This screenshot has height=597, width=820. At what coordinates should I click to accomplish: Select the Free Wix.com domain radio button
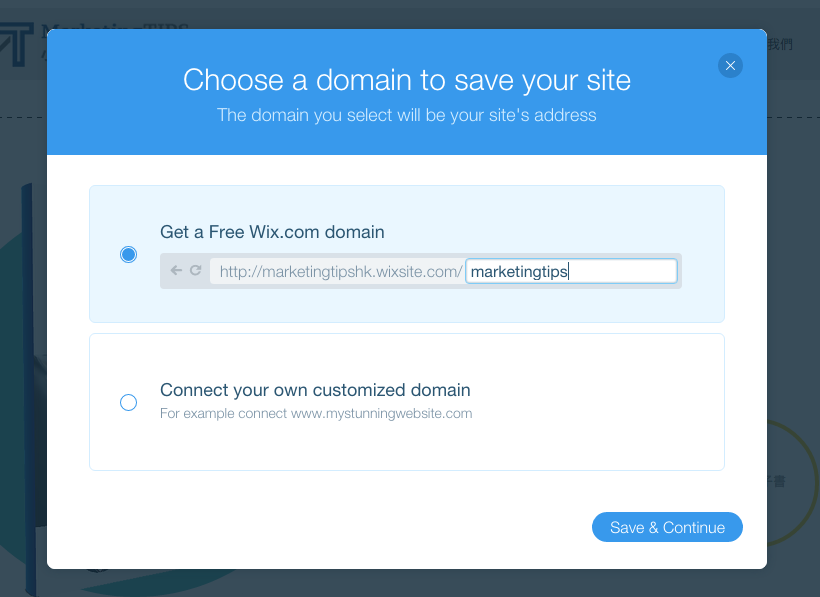(x=128, y=255)
